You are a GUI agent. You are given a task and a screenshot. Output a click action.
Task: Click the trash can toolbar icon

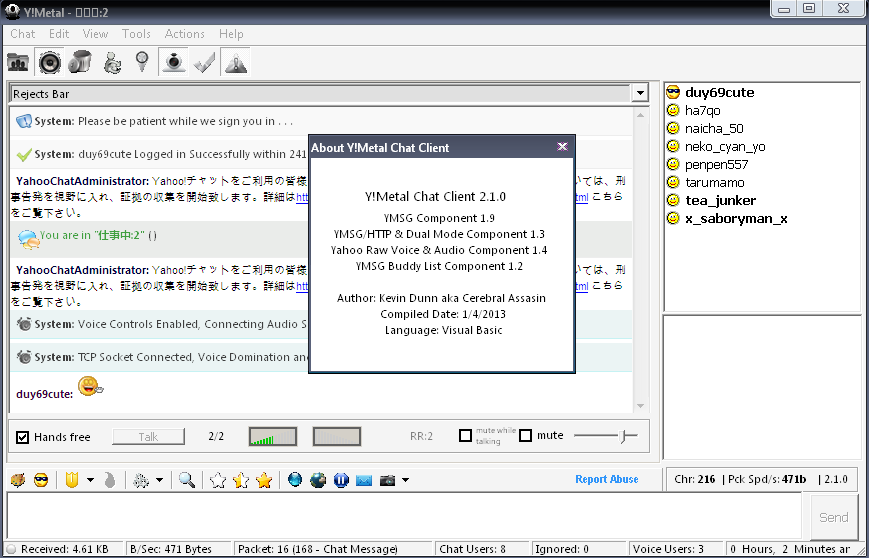tap(80, 62)
